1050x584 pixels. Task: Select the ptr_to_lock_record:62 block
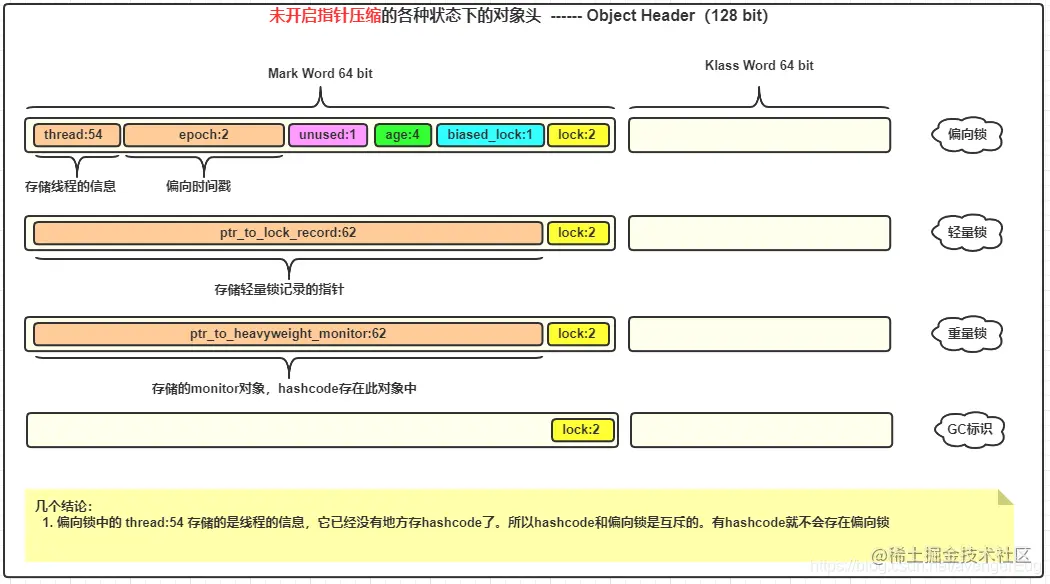pyautogui.click(x=287, y=233)
